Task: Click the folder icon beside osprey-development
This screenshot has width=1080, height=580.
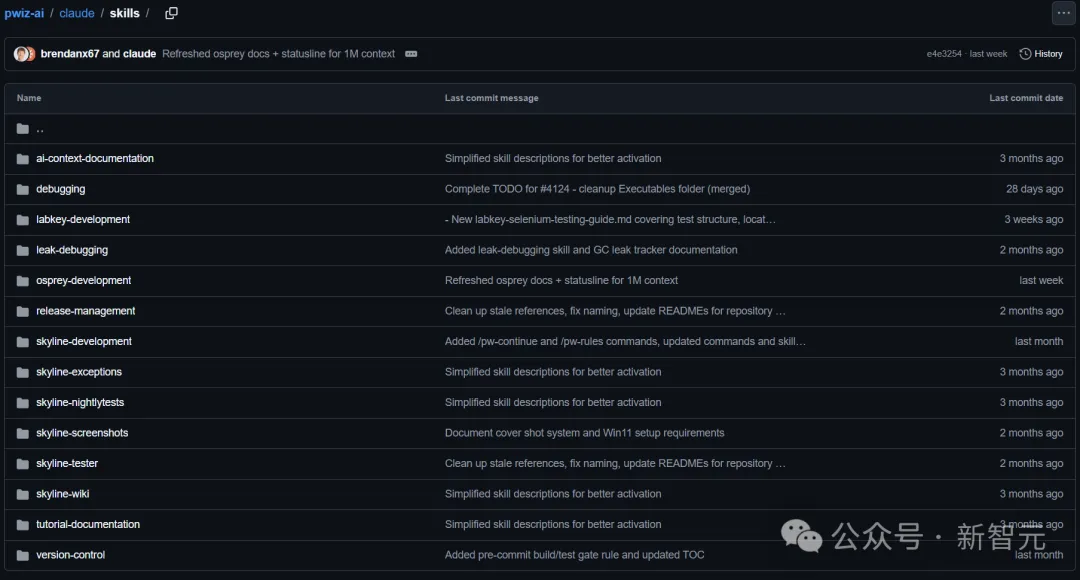Action: (x=23, y=281)
